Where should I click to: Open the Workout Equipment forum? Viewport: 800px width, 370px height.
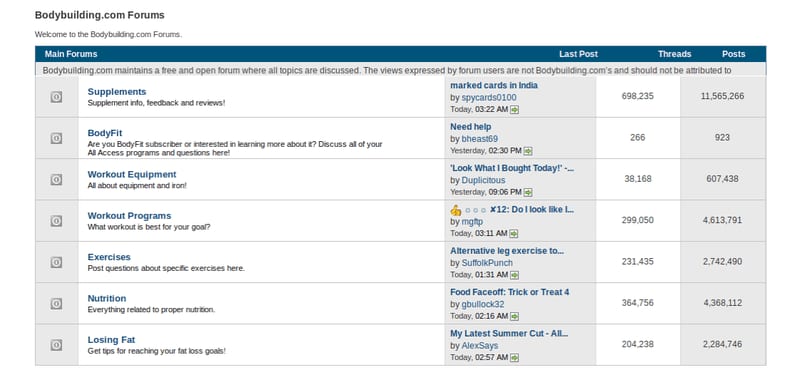132,175
